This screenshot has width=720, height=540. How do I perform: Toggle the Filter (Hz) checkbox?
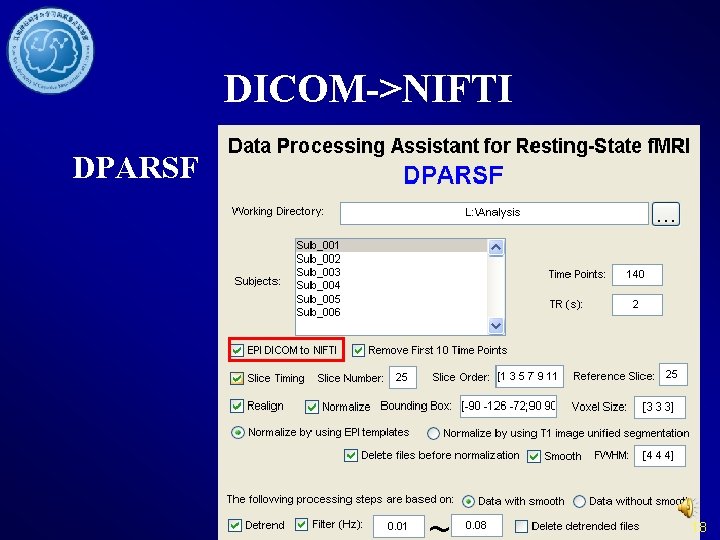pos(302,524)
